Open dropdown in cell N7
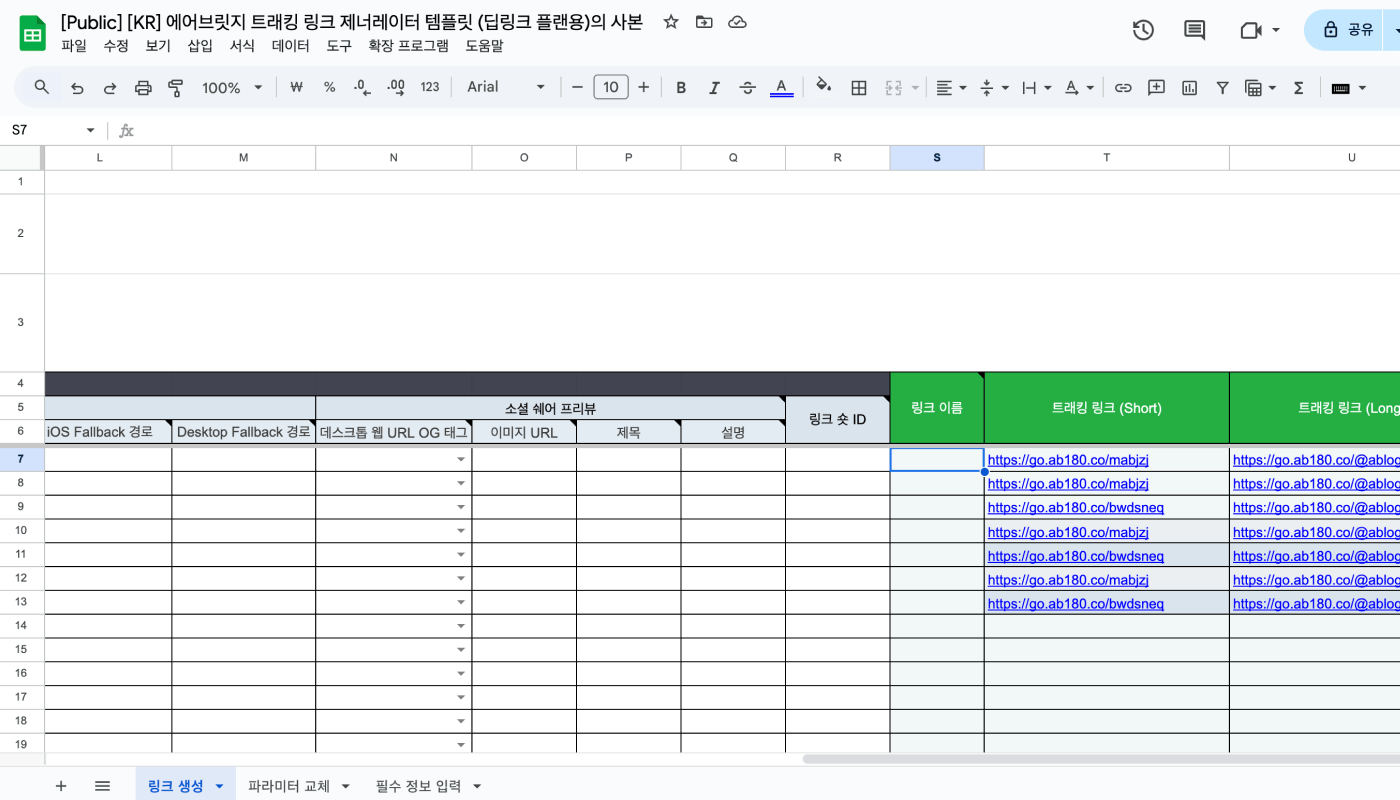This screenshot has height=800, width=1400. (x=461, y=460)
